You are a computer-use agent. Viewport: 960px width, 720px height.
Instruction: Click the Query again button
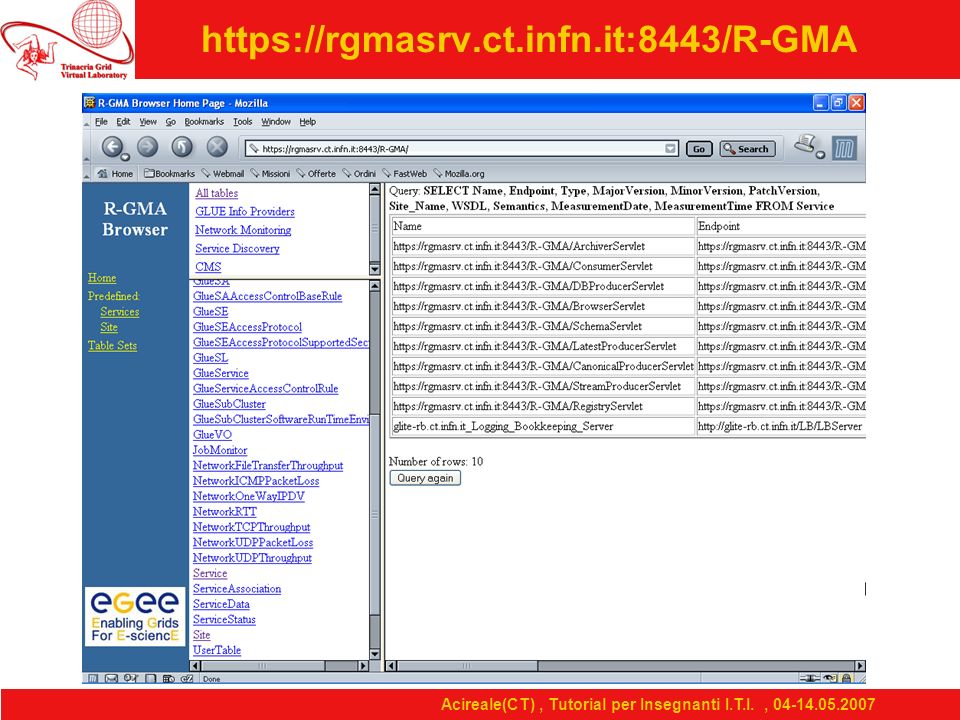click(425, 478)
